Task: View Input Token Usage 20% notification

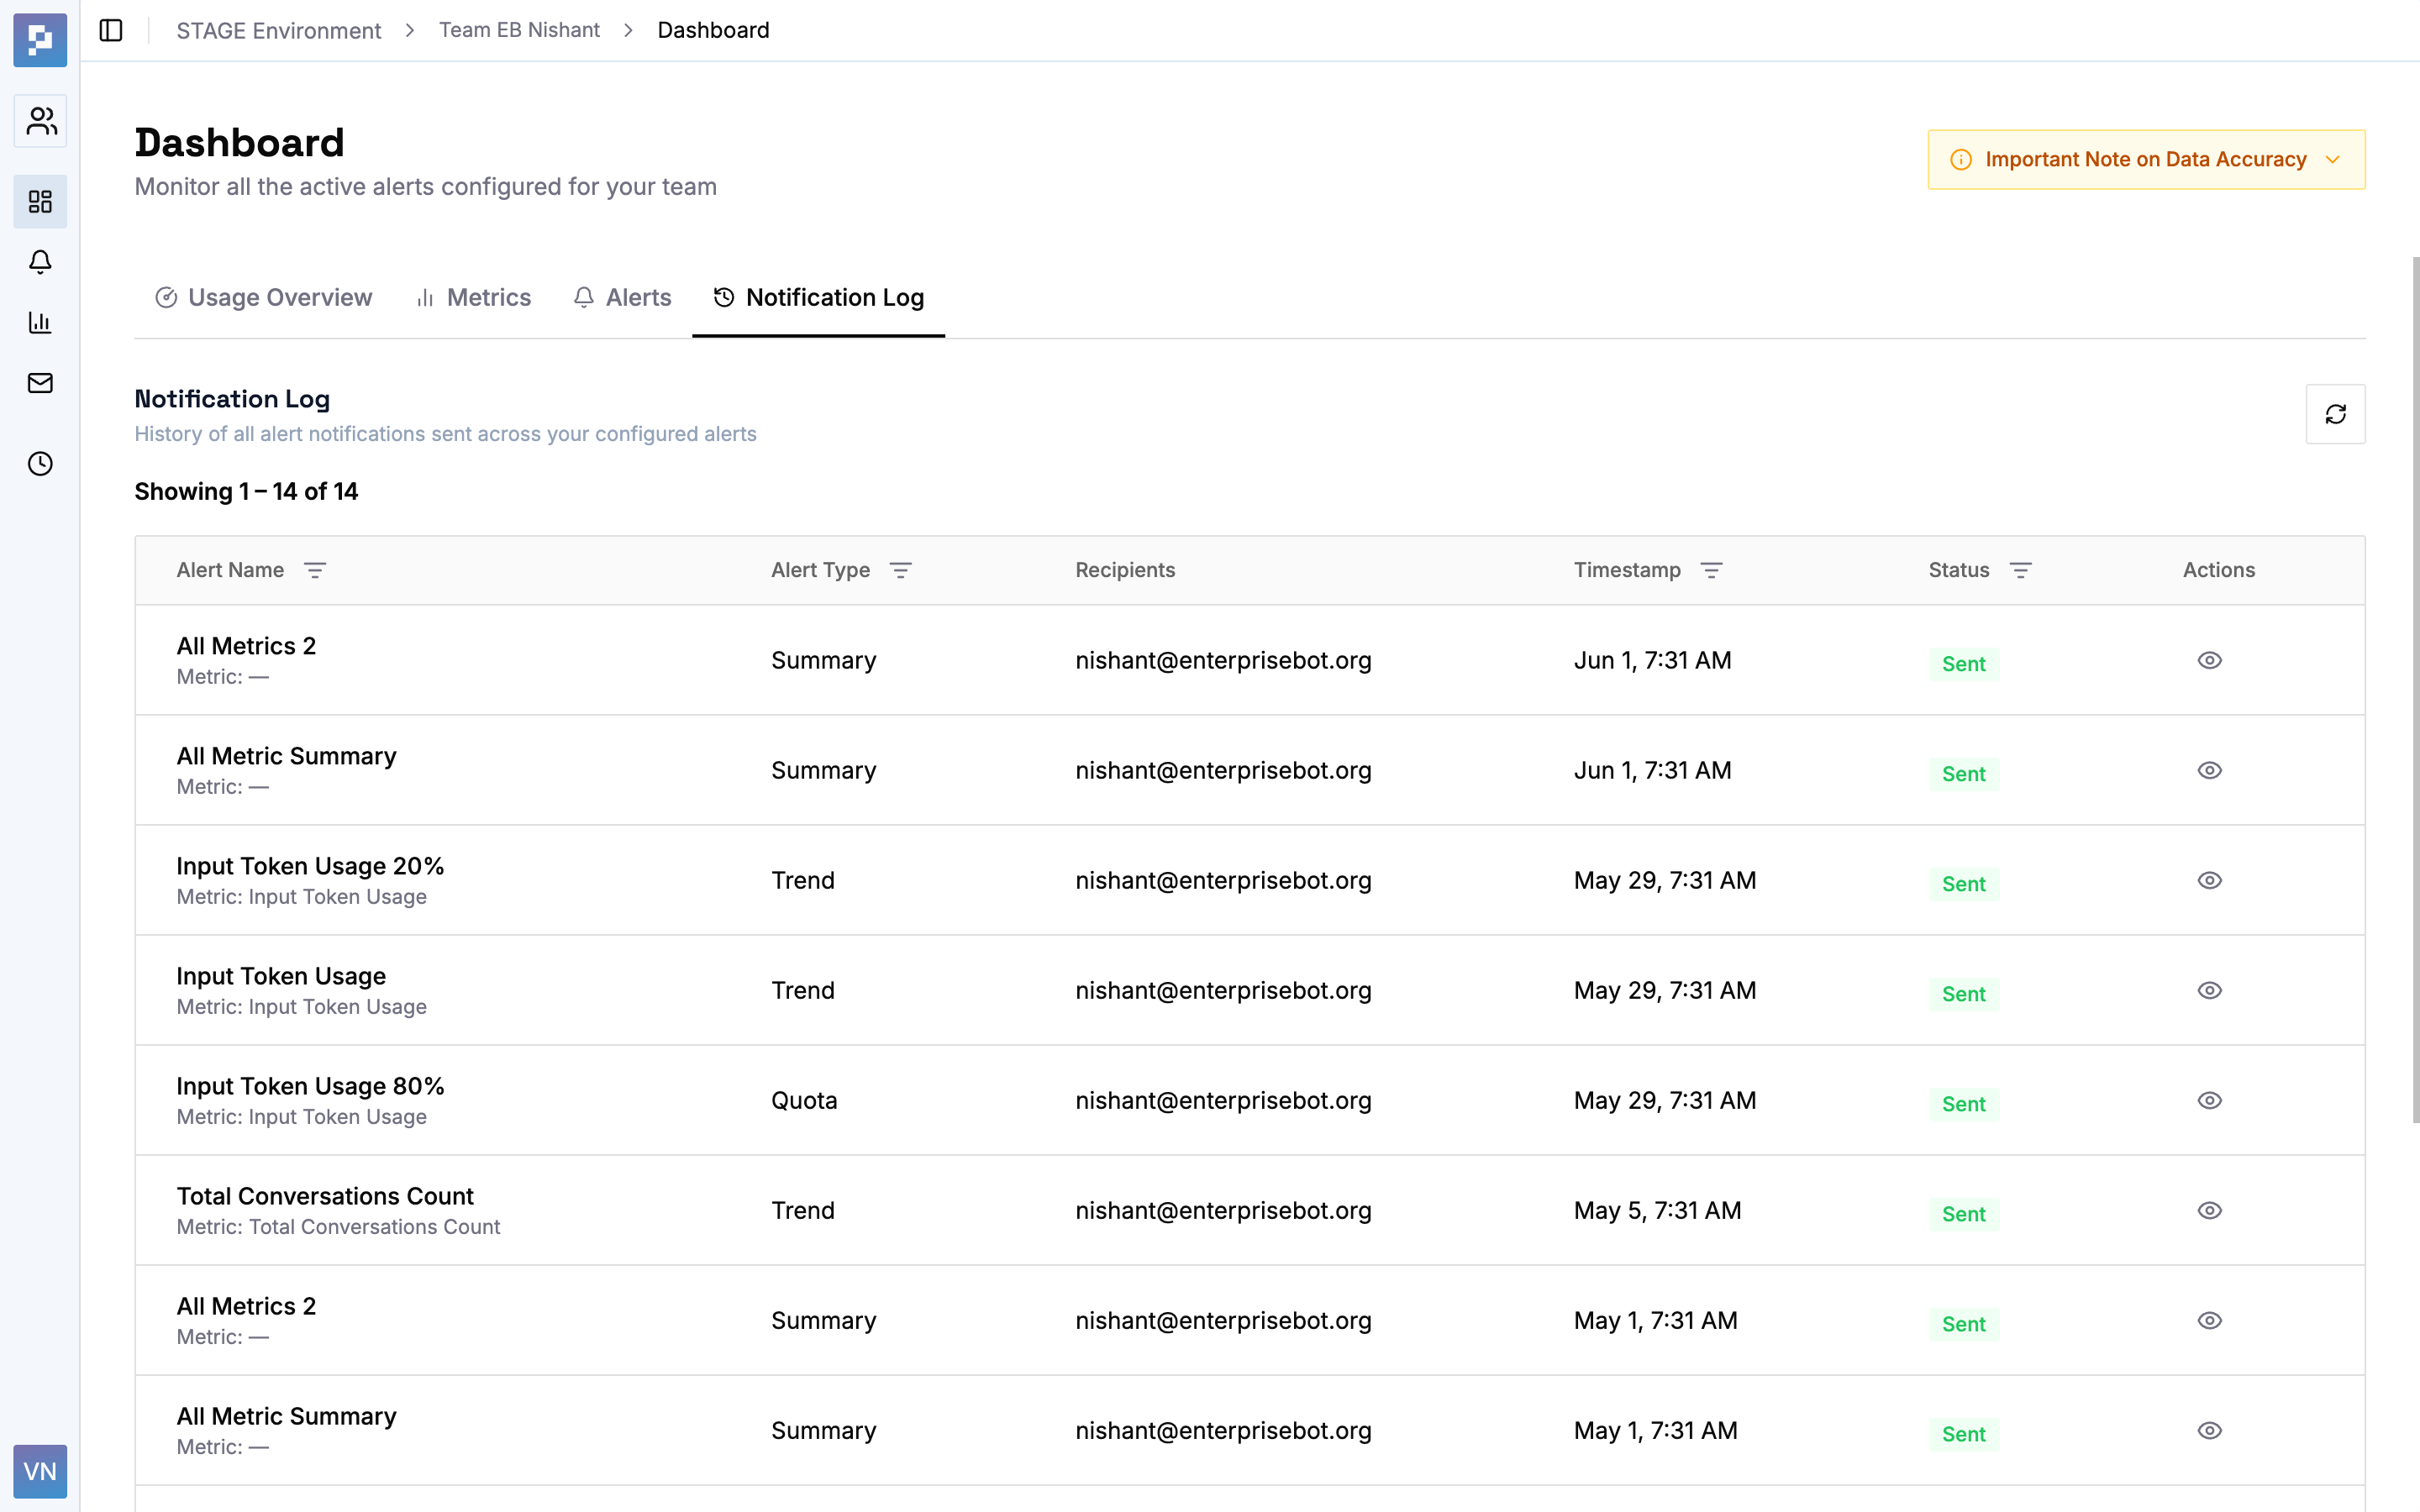Action: coord(2209,880)
